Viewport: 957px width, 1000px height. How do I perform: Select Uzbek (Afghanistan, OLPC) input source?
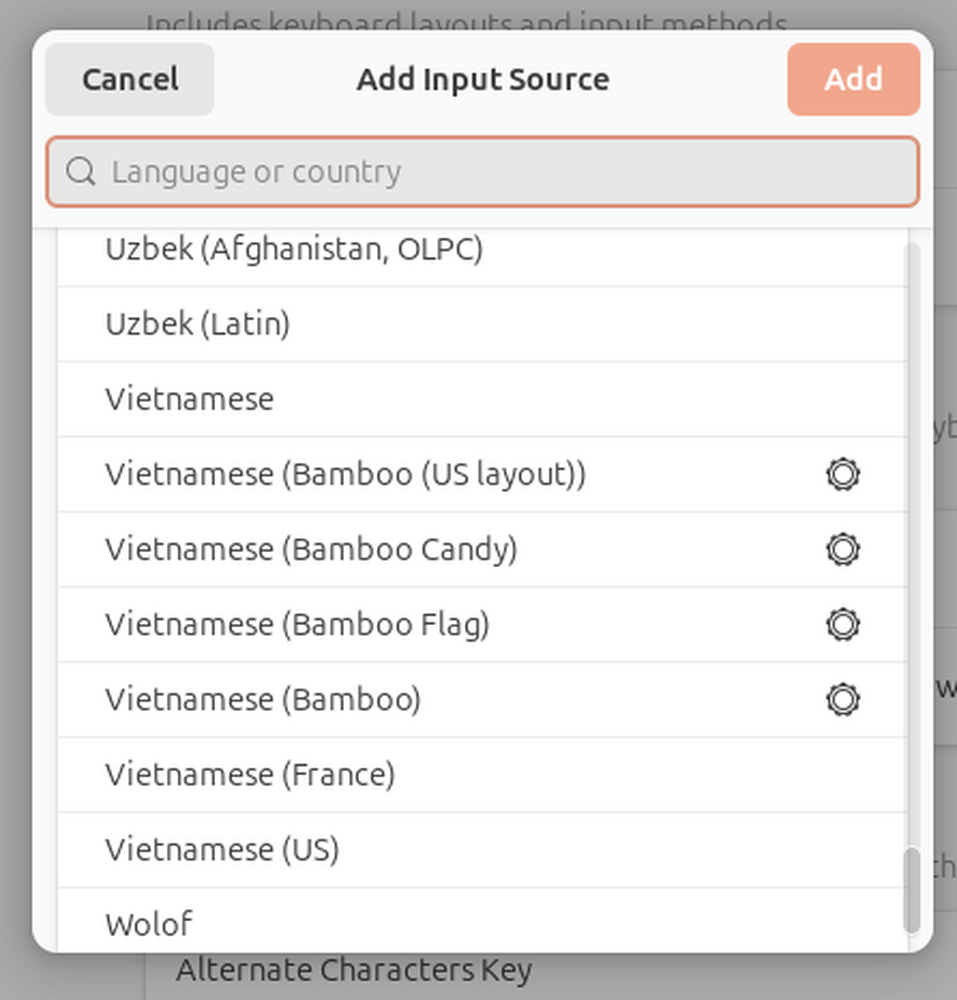pyautogui.click(x=294, y=249)
